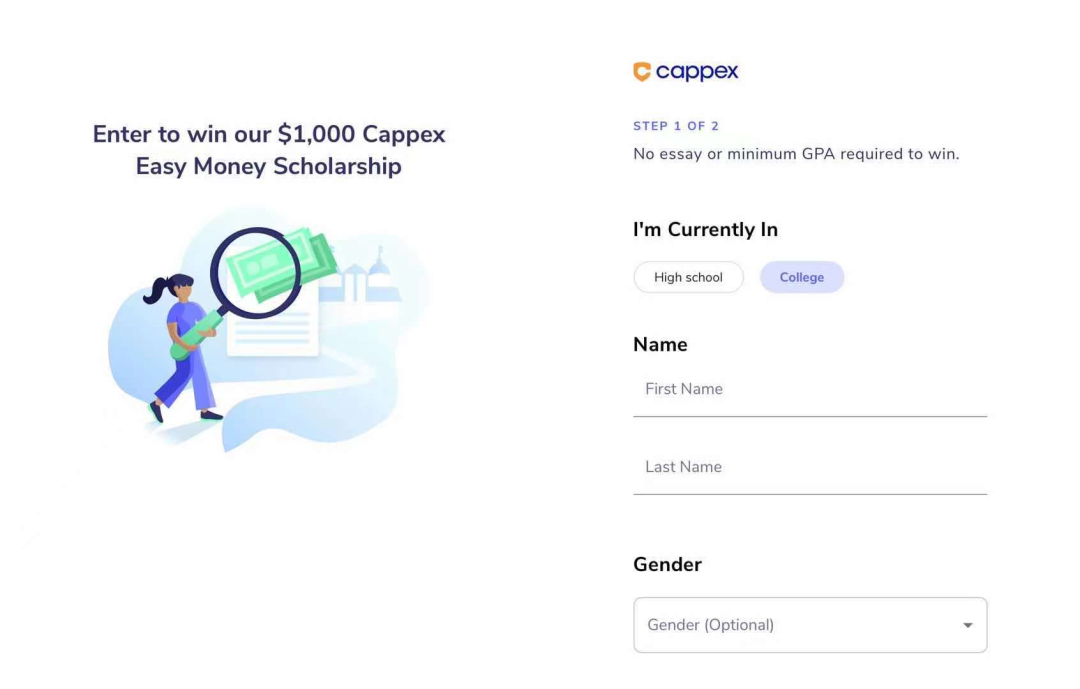The height and width of the screenshot is (689, 1080).
Task: Click the 'No essay or minimum GPA' text
Action: (796, 154)
